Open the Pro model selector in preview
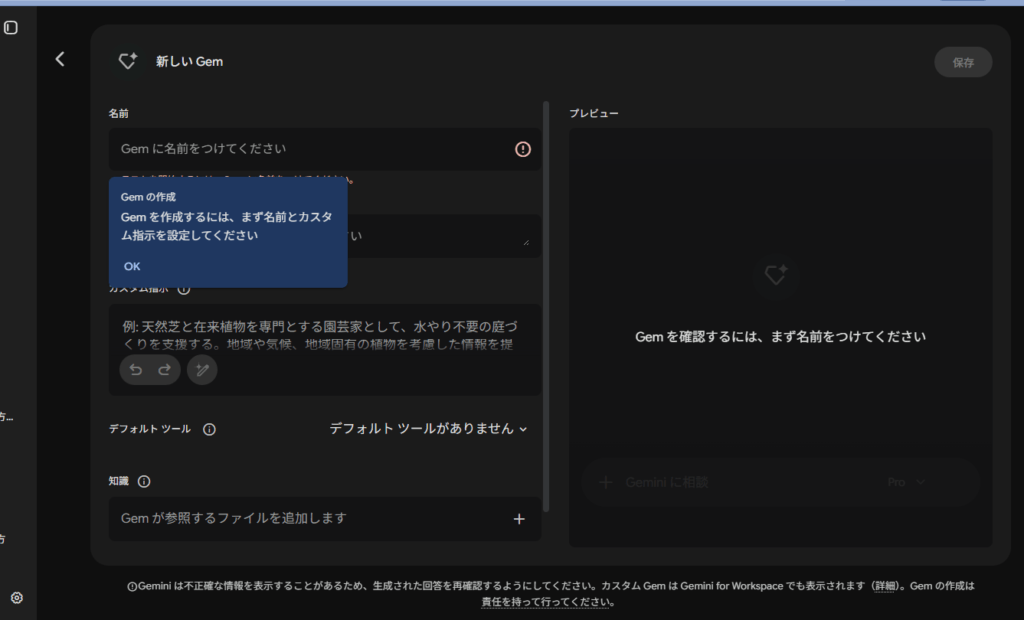This screenshot has width=1024, height=620. [906, 482]
